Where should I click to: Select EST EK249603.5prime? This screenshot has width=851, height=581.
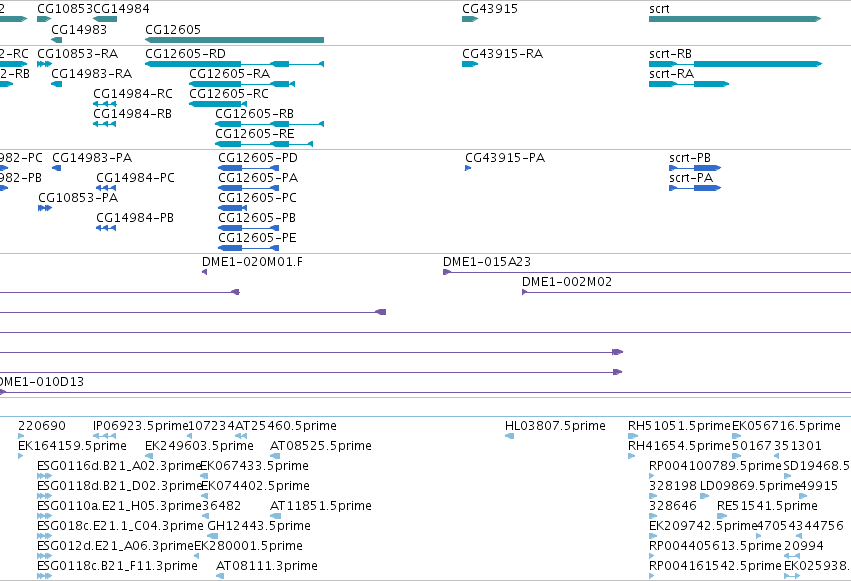click(149, 456)
